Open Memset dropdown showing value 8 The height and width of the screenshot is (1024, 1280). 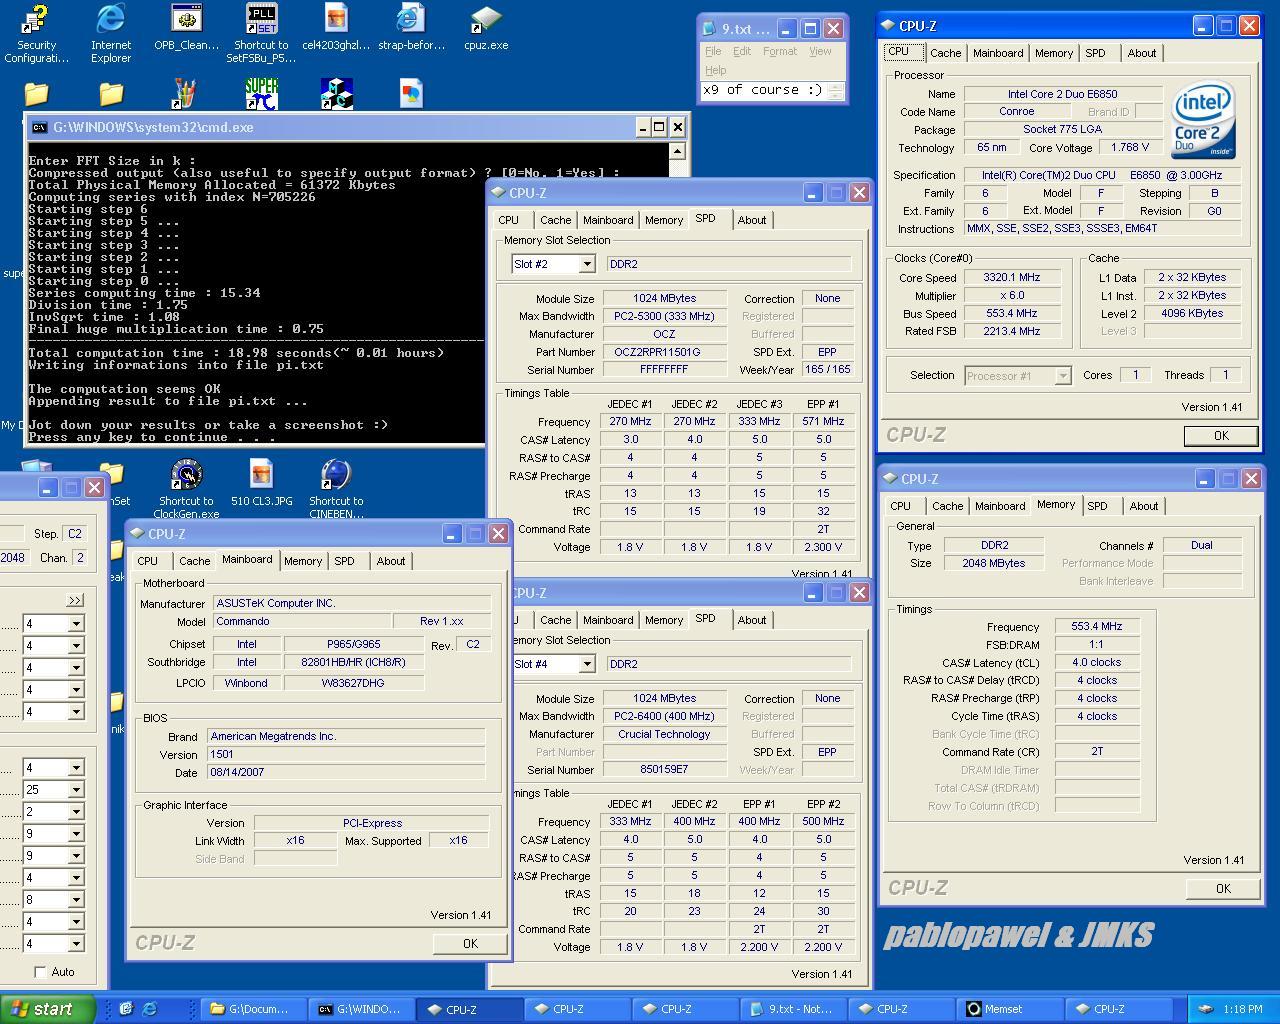(x=75, y=900)
